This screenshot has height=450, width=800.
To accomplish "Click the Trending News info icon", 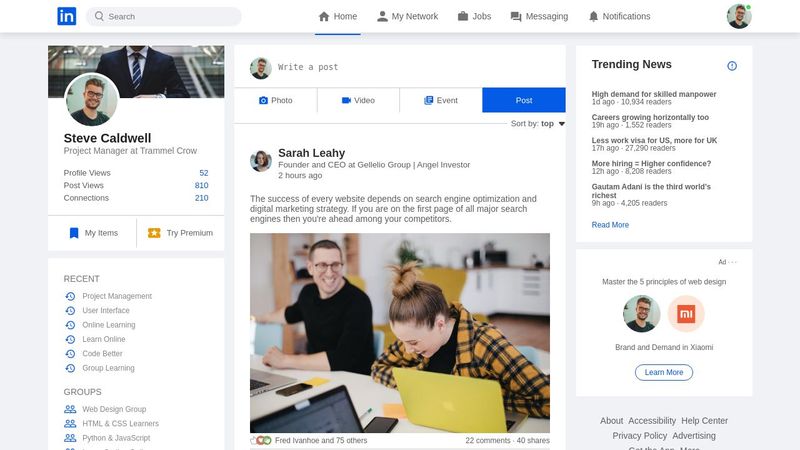I will coord(732,66).
